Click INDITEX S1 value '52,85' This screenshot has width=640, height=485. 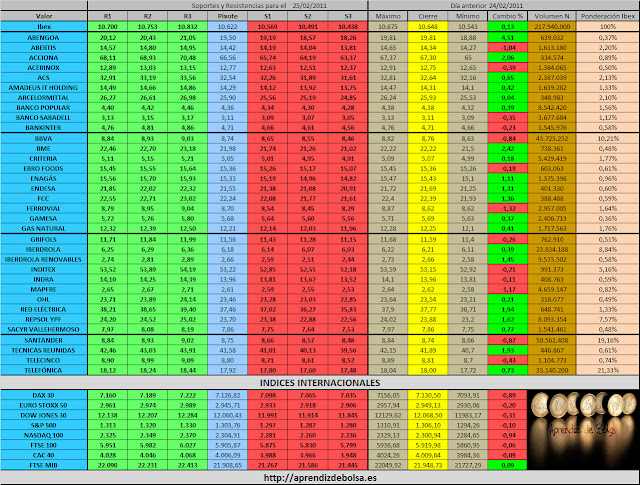pos(267,269)
